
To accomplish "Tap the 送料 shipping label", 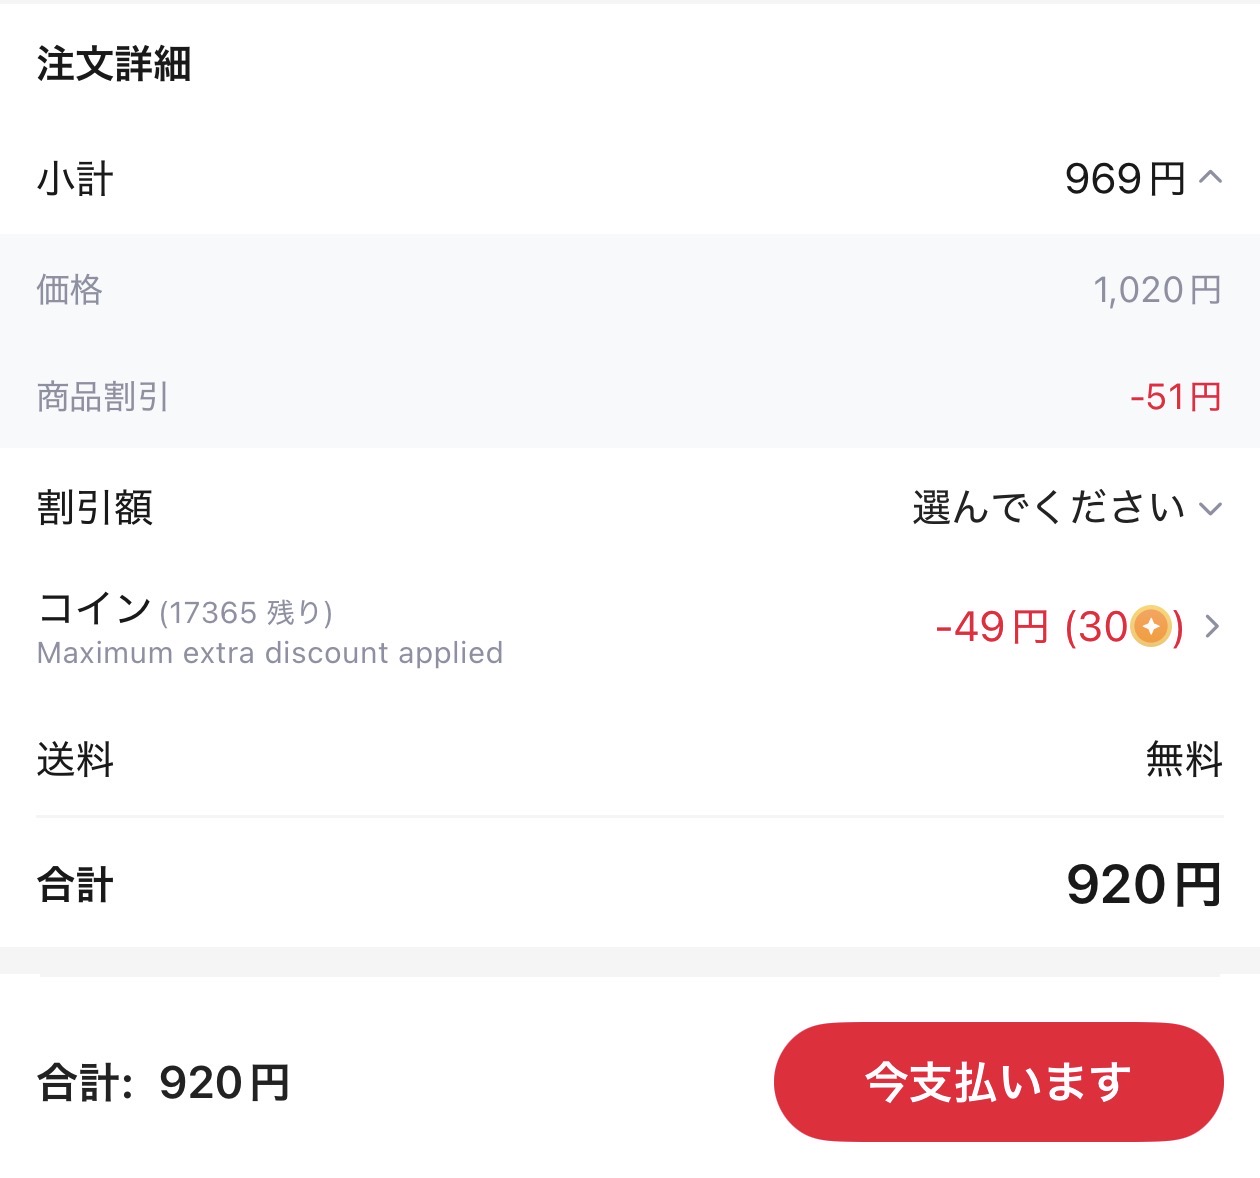I will tap(75, 760).
